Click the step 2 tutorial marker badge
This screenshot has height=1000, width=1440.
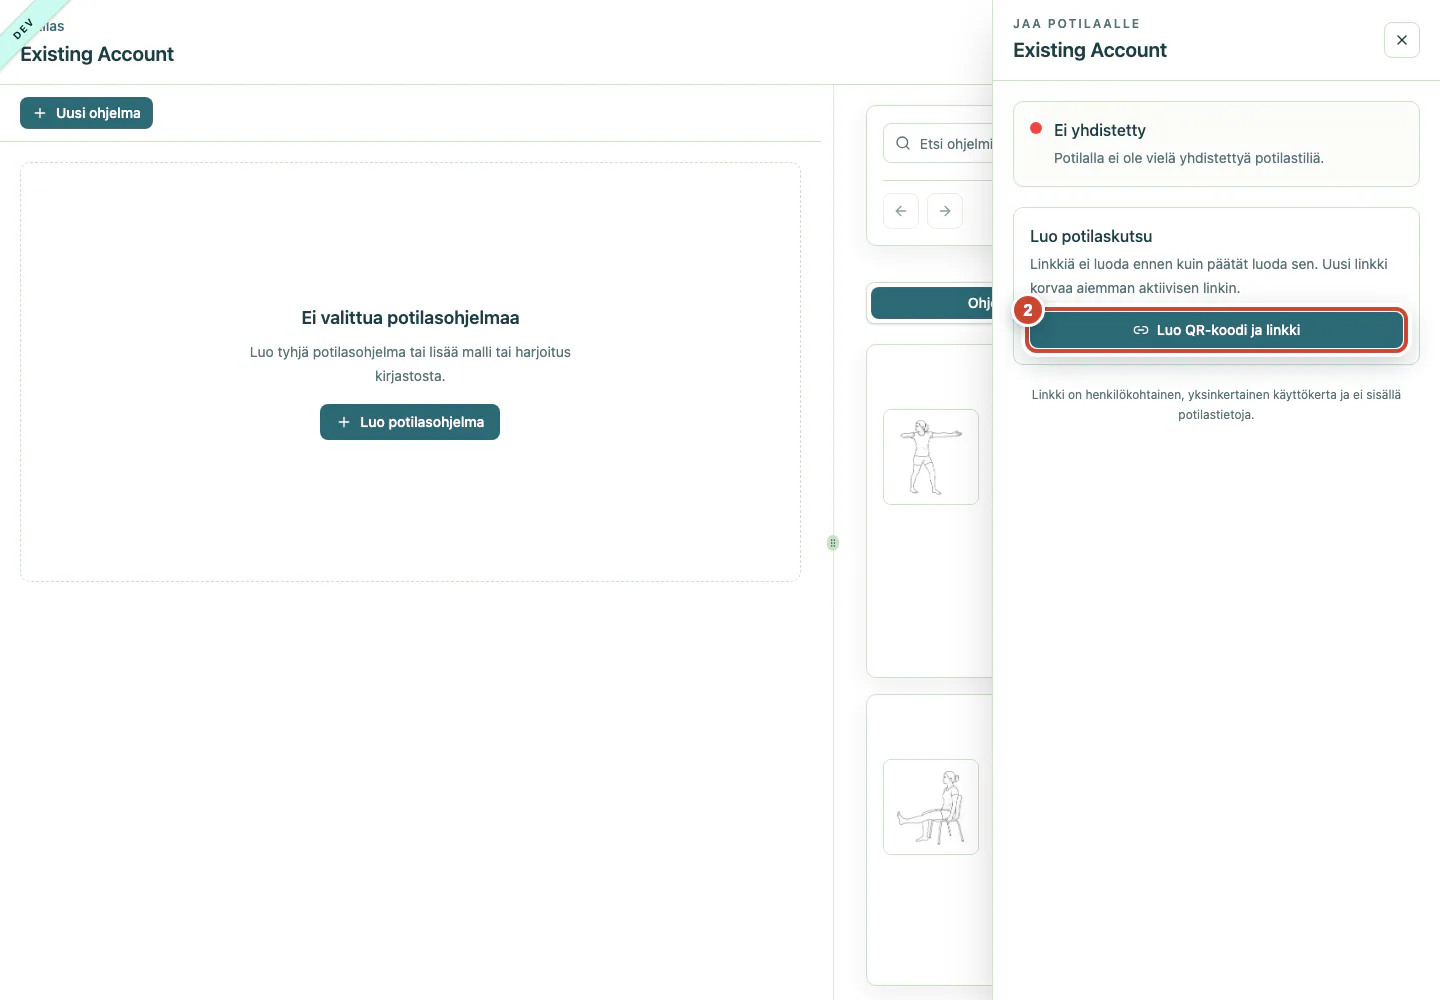[x=1028, y=310]
